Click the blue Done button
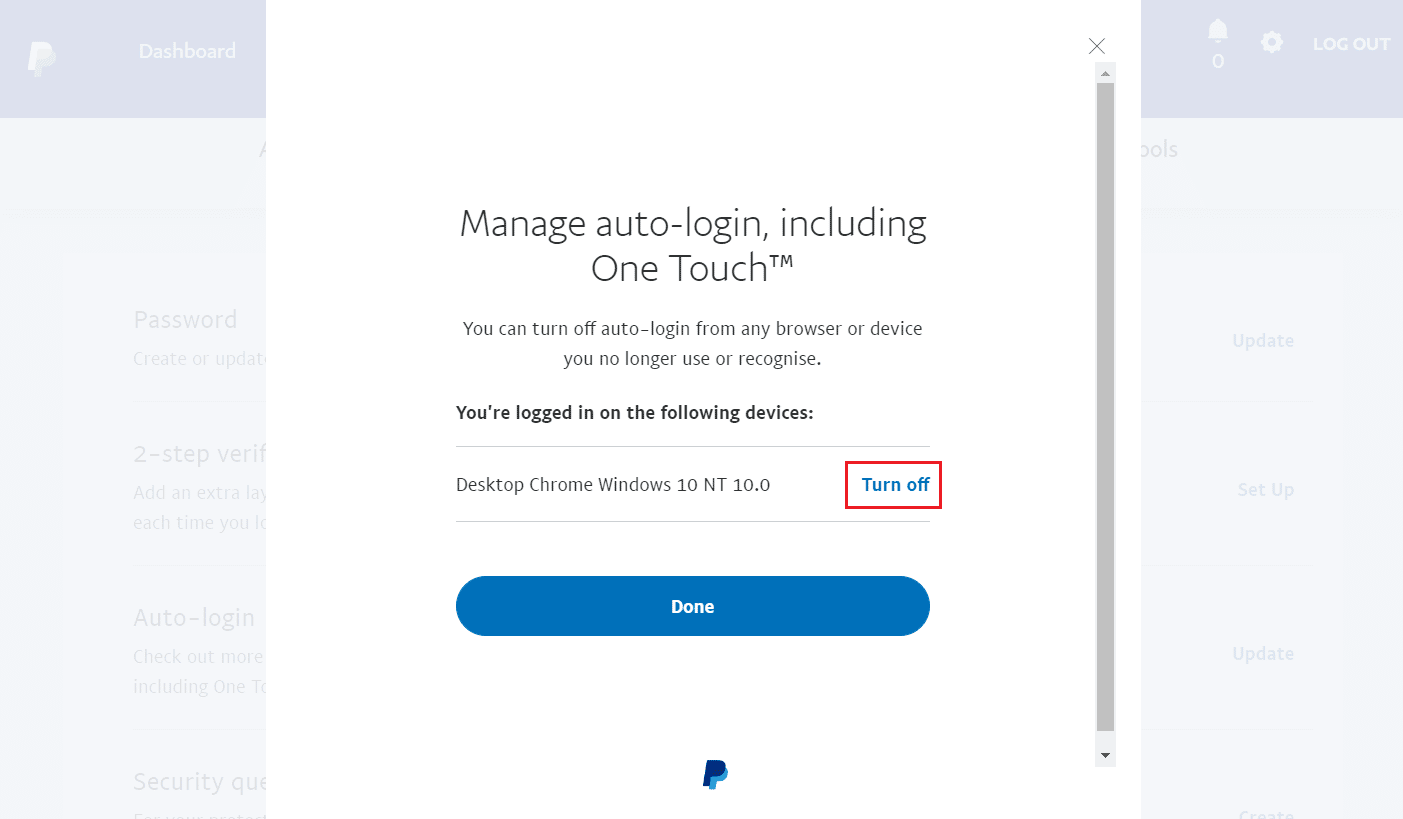This screenshot has height=819, width=1403. tap(692, 606)
